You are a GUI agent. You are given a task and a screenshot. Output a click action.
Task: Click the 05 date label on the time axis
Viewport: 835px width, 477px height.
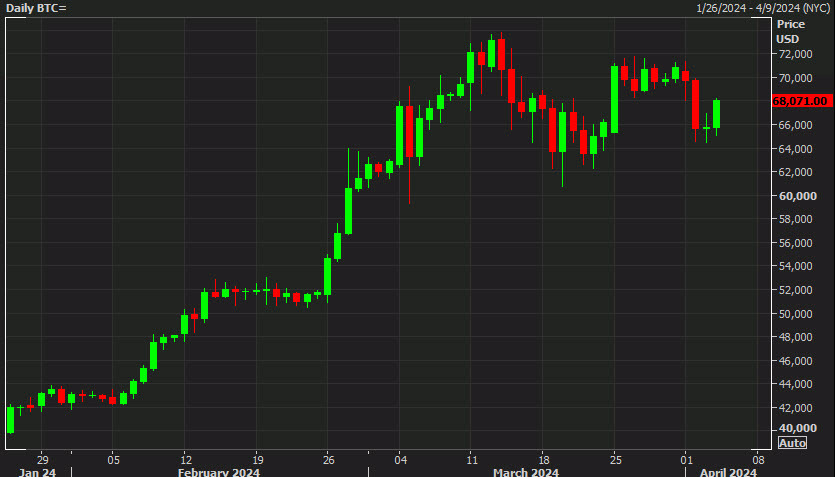(x=113, y=460)
